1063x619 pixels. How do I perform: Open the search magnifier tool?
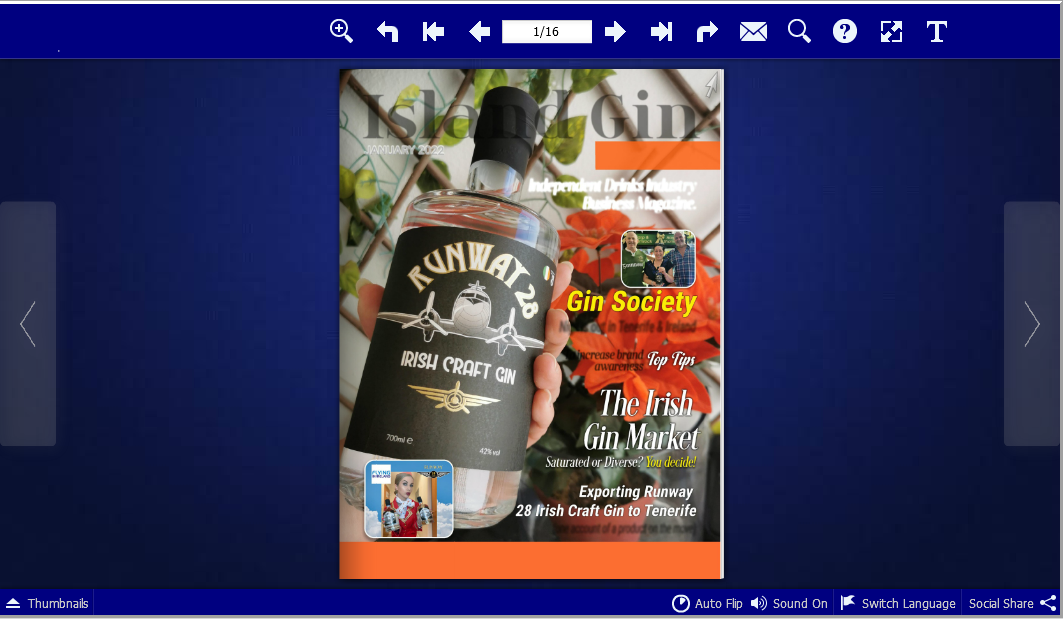tap(799, 31)
